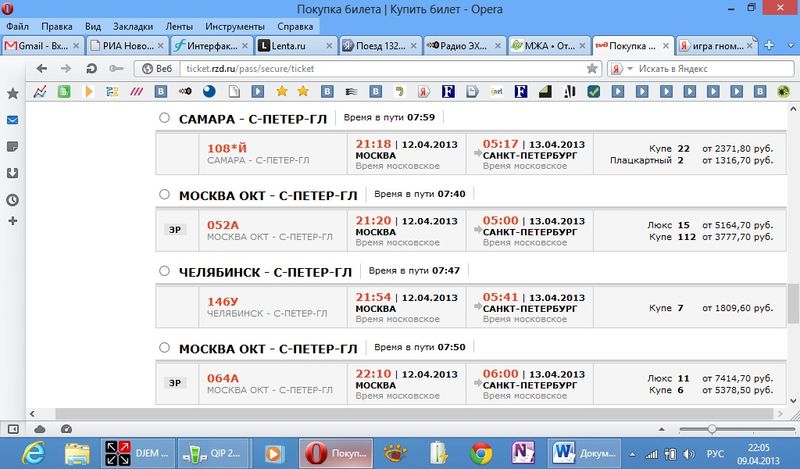
Task: Open the Закладки menu
Action: tap(132, 25)
